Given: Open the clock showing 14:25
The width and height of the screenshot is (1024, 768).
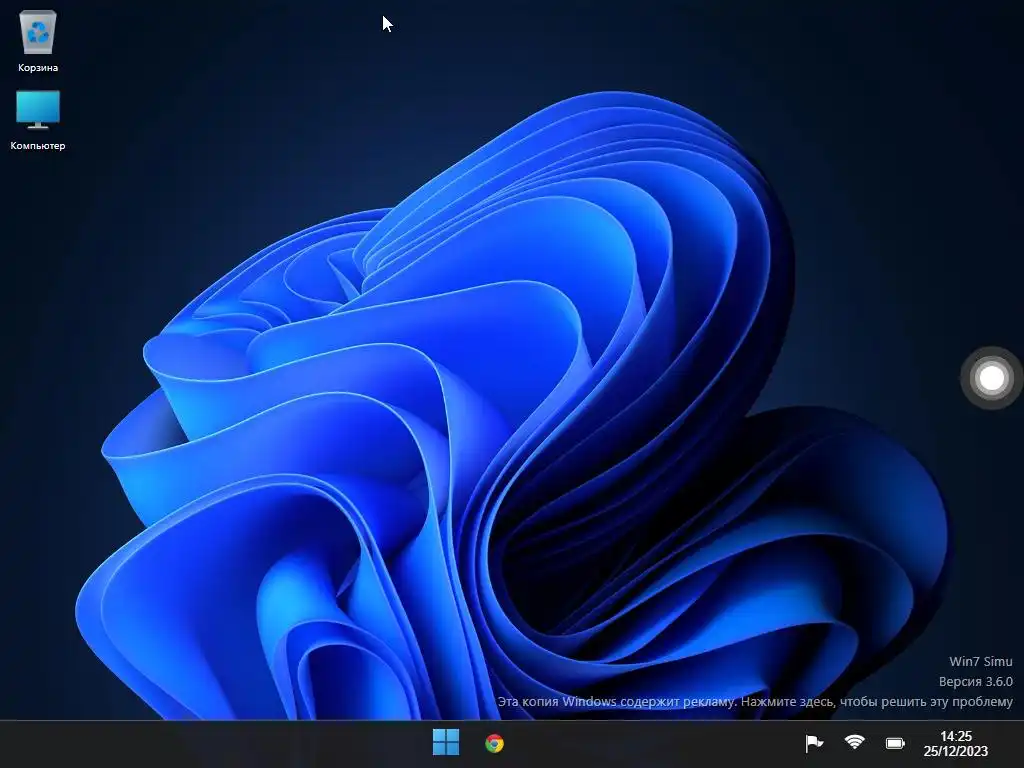Looking at the screenshot, I should [955, 744].
